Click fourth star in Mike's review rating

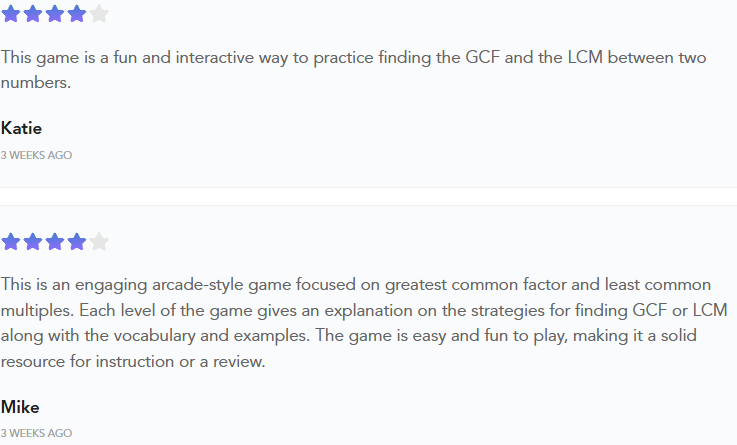77,242
